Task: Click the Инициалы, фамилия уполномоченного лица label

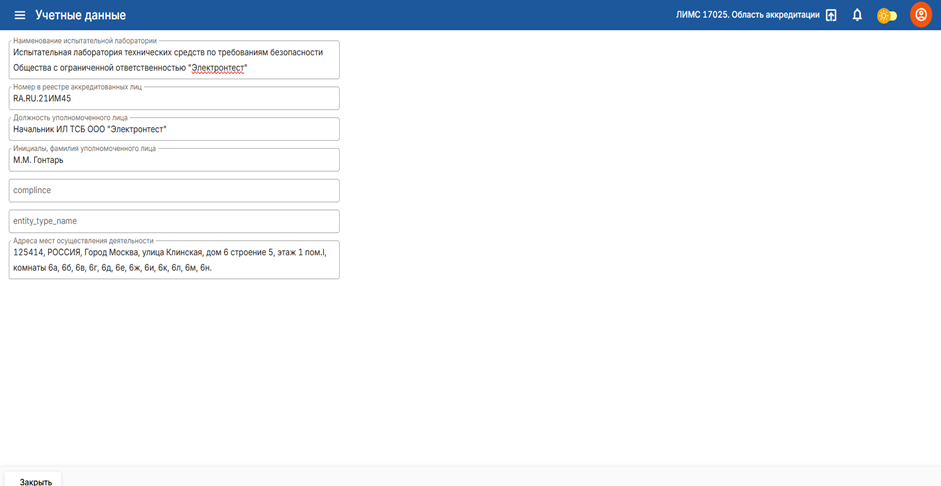Action: pyautogui.click(x=85, y=148)
